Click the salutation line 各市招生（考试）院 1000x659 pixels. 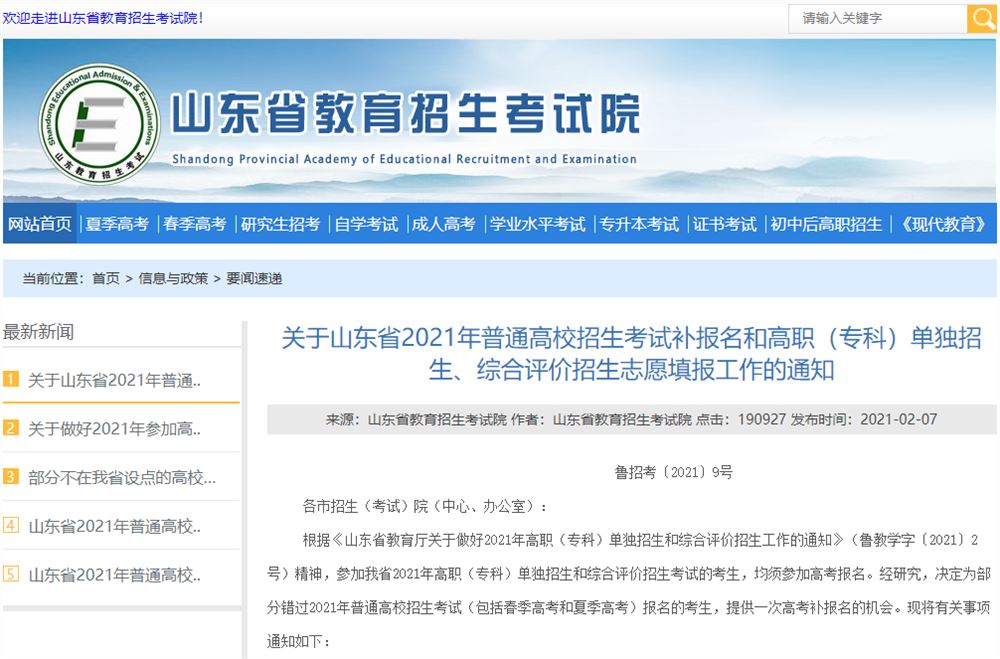coord(425,507)
